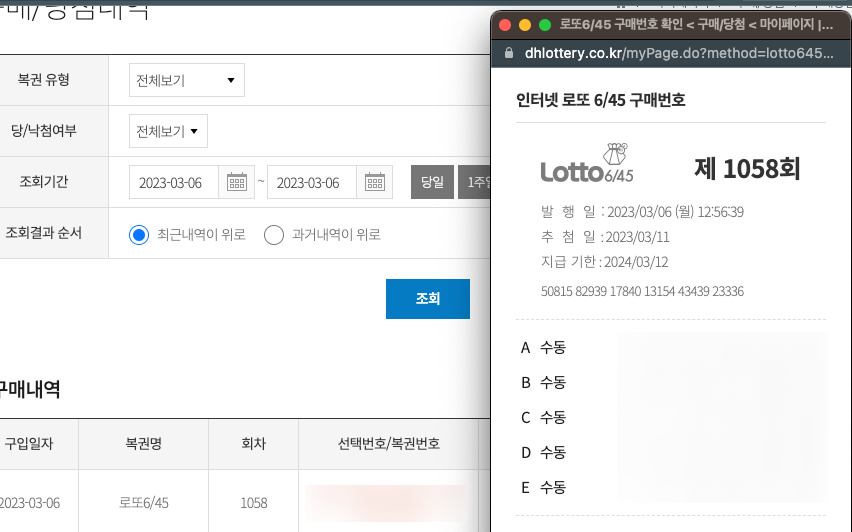Click the 로또6/45 cell in purchase table

pyautogui.click(x=143, y=503)
